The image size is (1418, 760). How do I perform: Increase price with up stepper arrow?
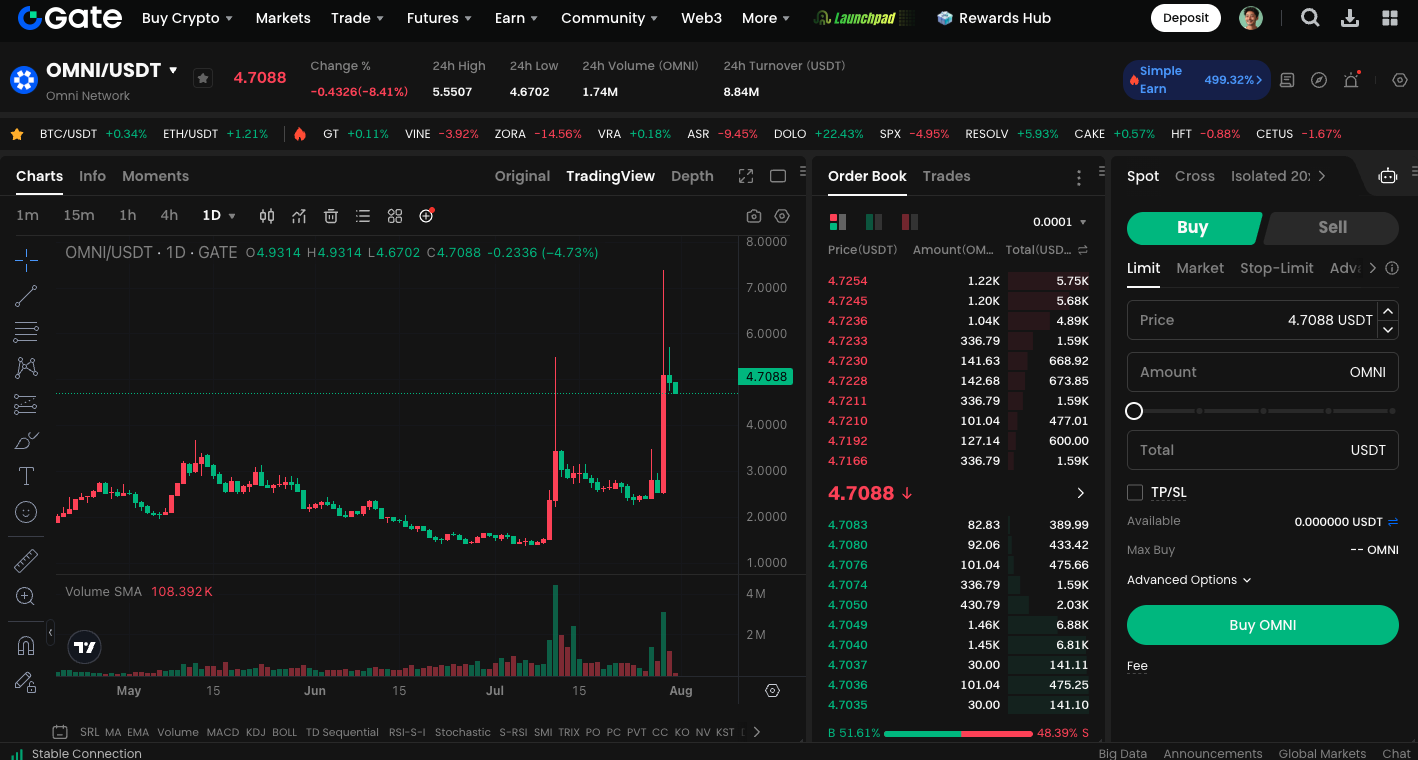tap(1388, 311)
